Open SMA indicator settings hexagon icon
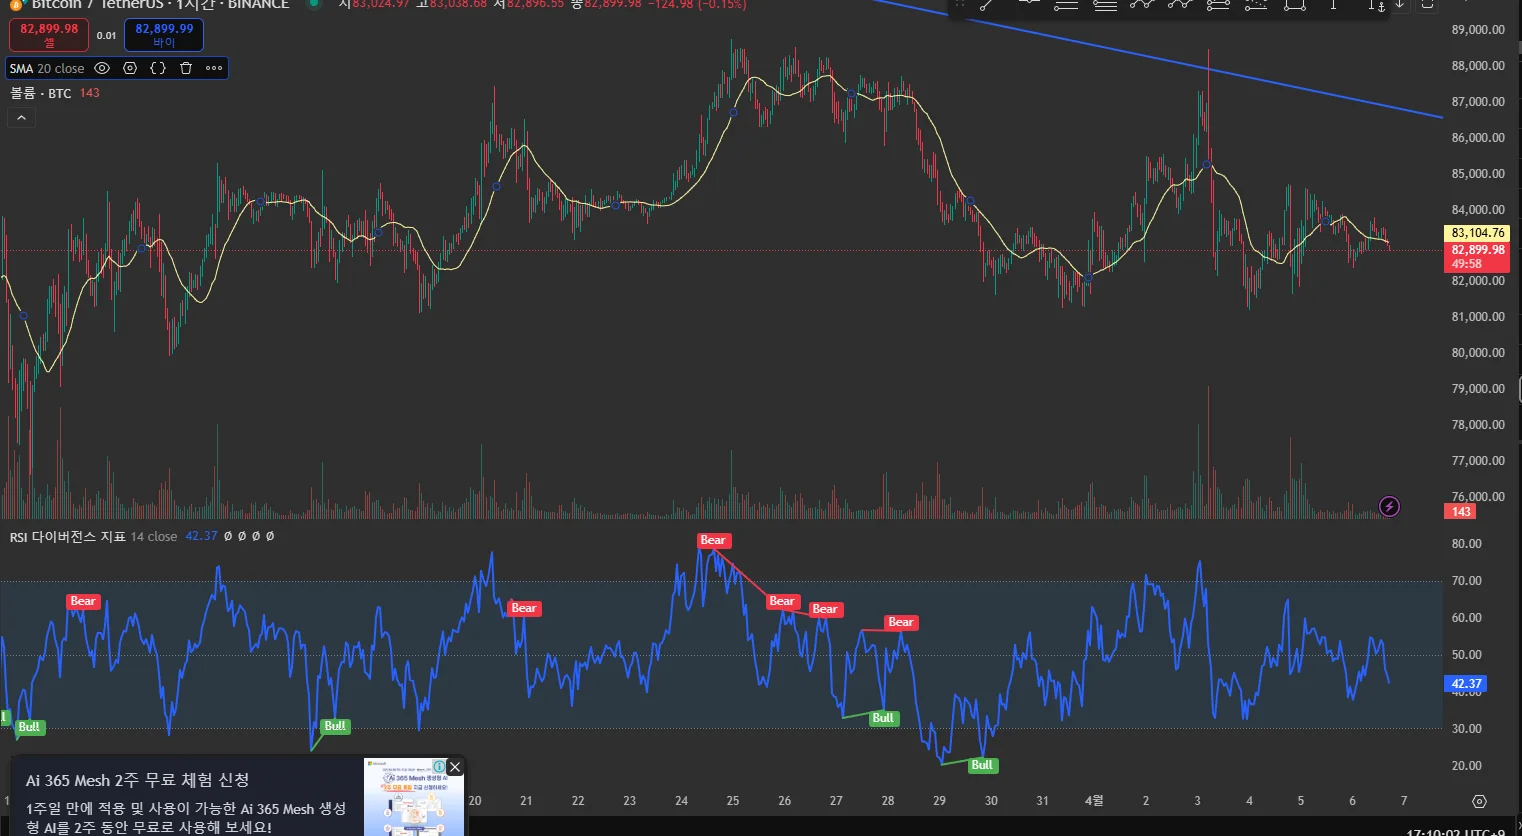Image resolution: width=1522 pixels, height=836 pixels. [130, 68]
